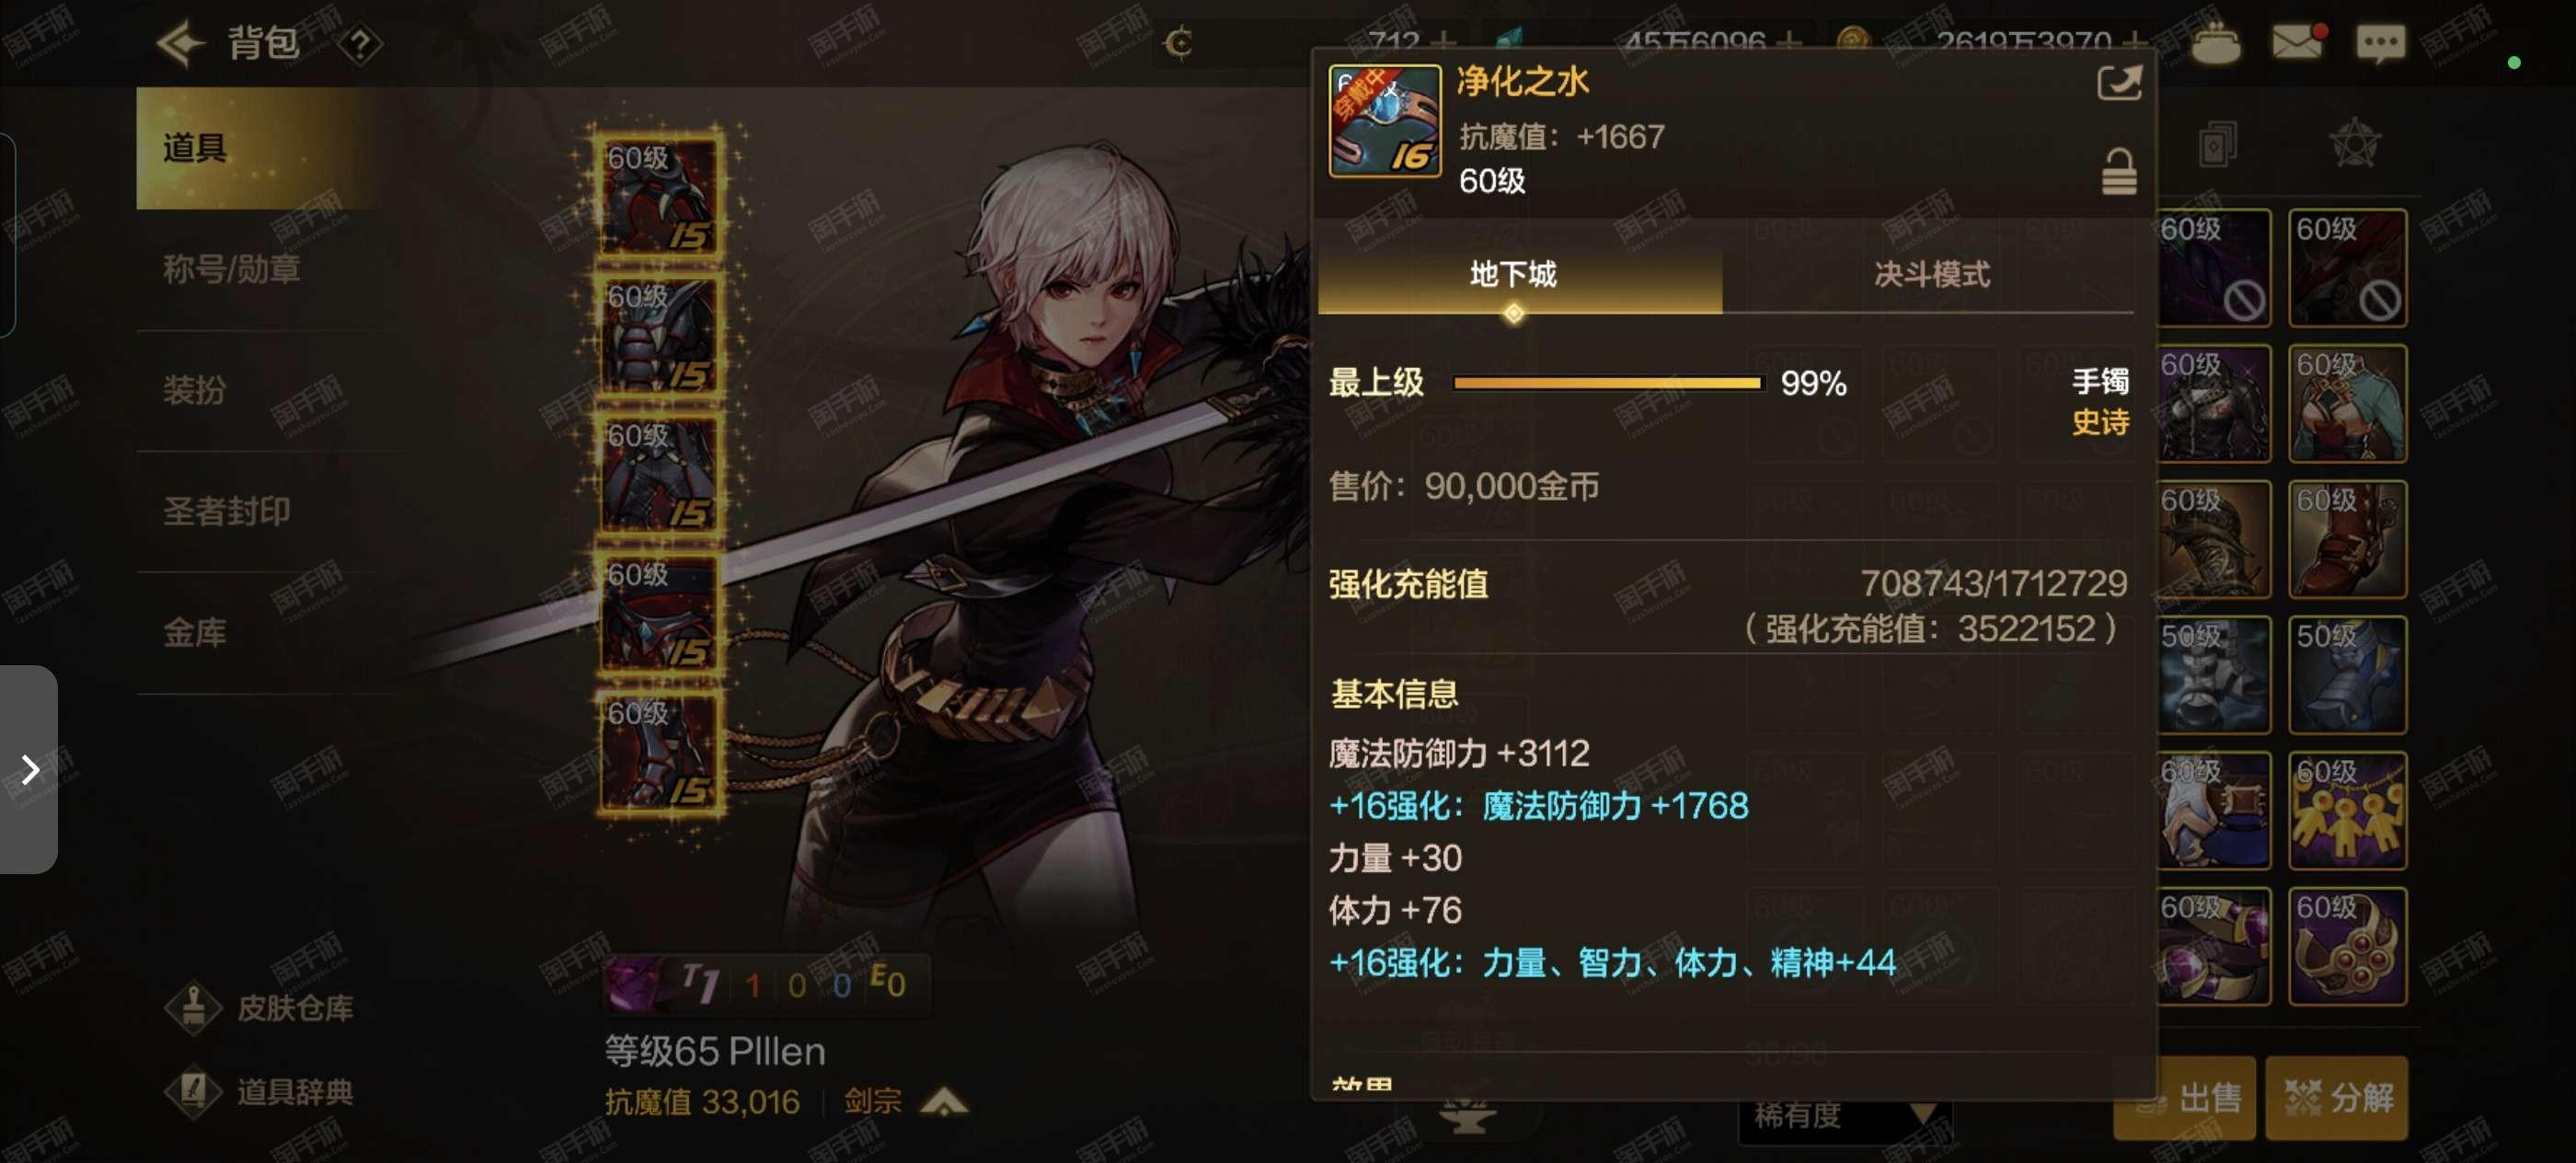Click the 最上级 99% progress bar
This screenshot has height=1163, width=2576.
pyautogui.click(x=1607, y=382)
